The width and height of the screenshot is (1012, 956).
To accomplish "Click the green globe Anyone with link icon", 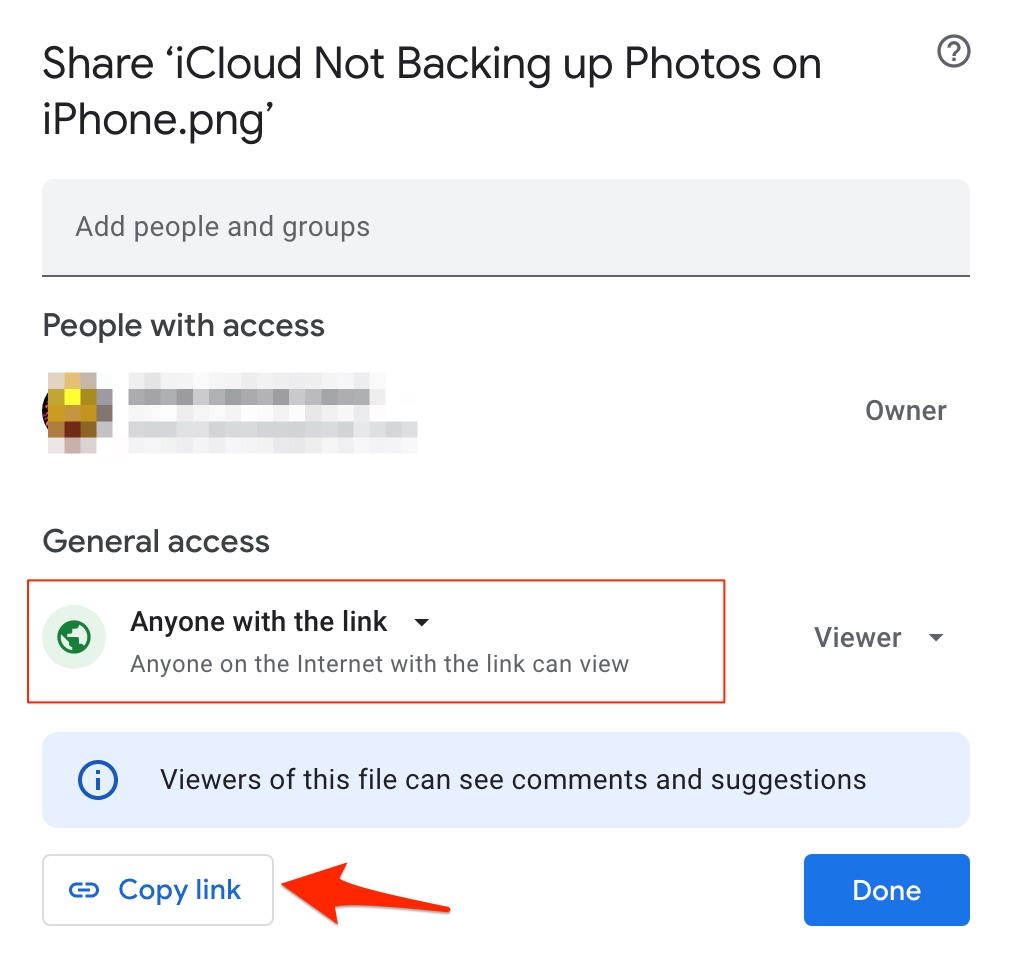I will 74,637.
